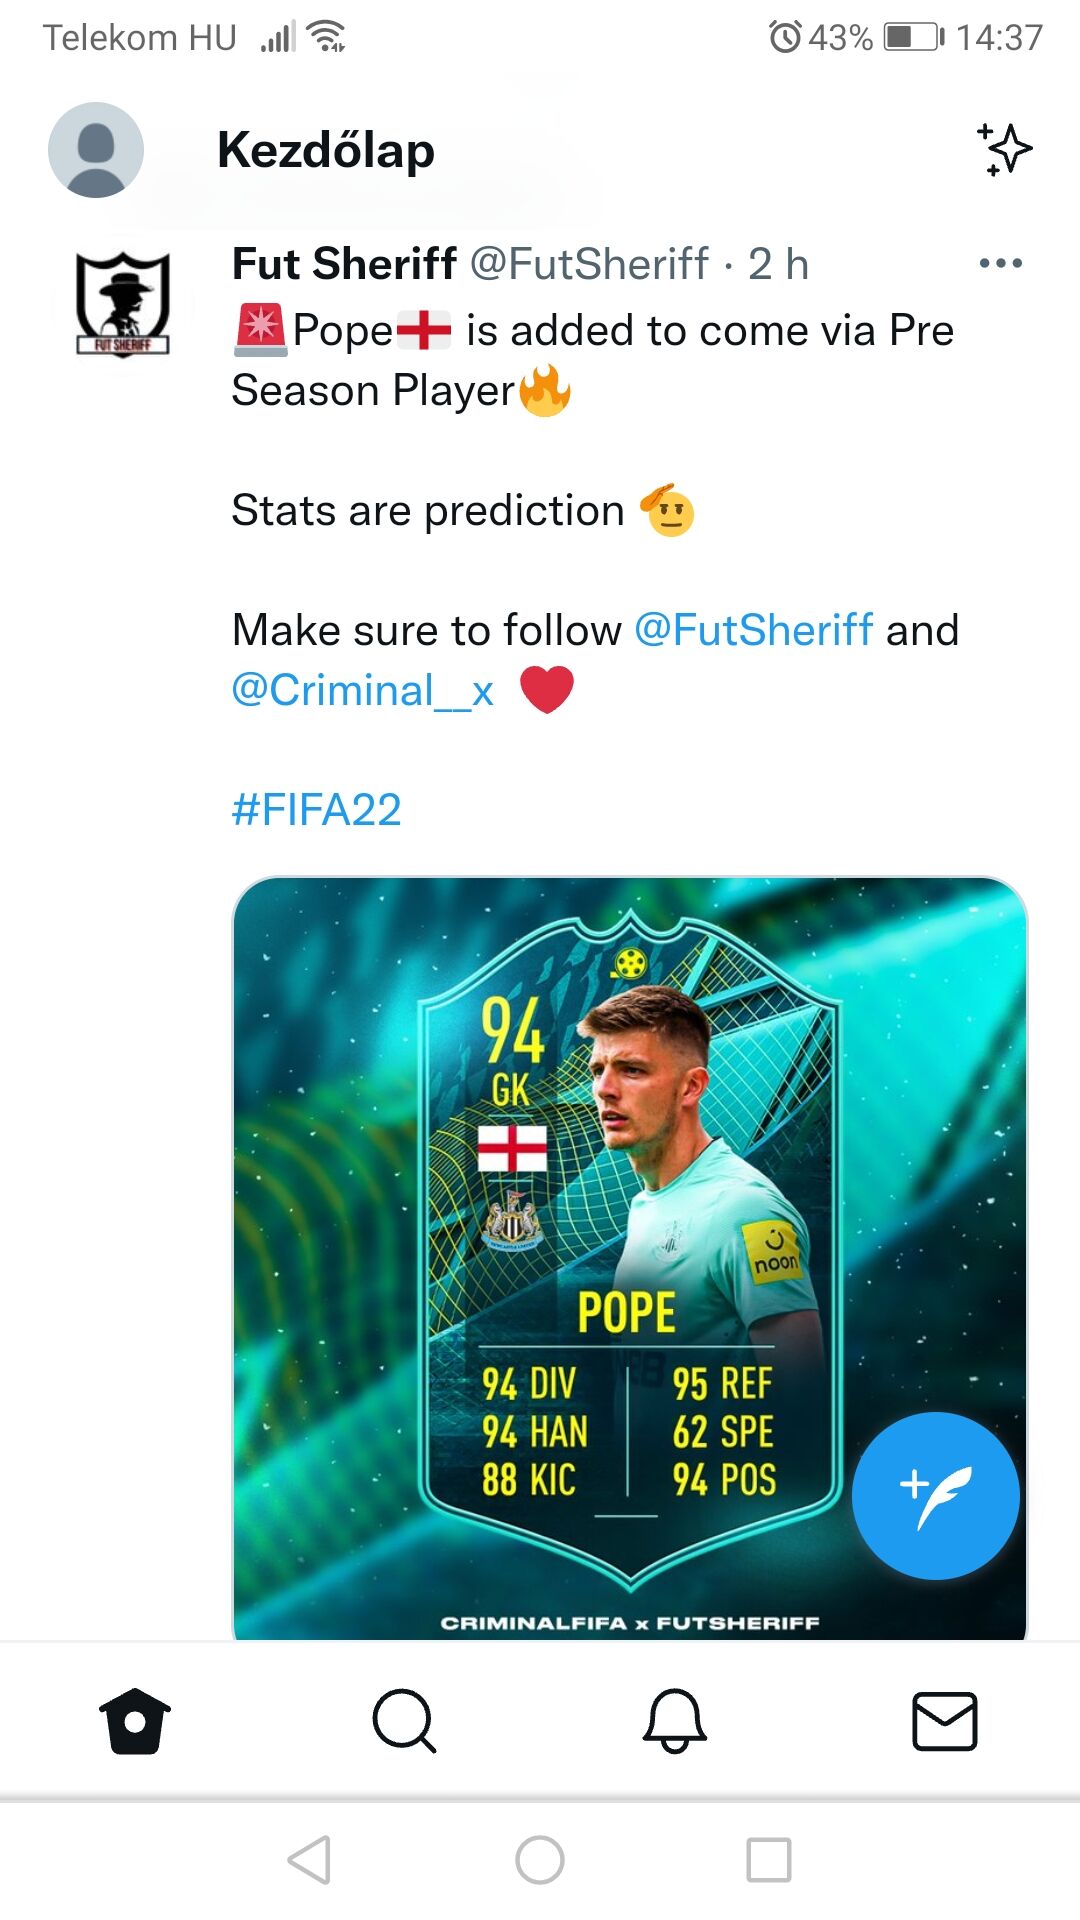The height and width of the screenshot is (1920, 1080).
Task: Open the profile avatar menu
Action: 96,150
